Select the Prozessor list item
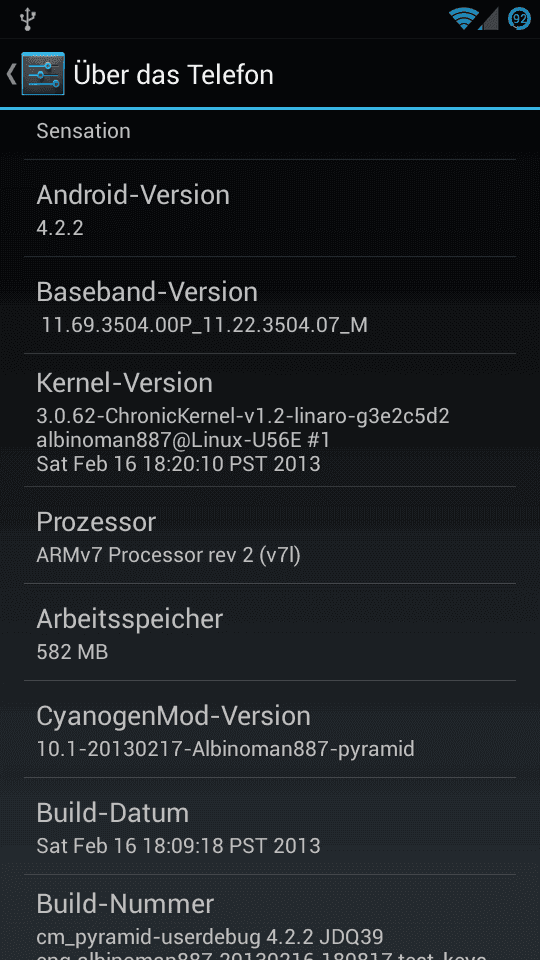This screenshot has height=960, width=540. pos(270,535)
